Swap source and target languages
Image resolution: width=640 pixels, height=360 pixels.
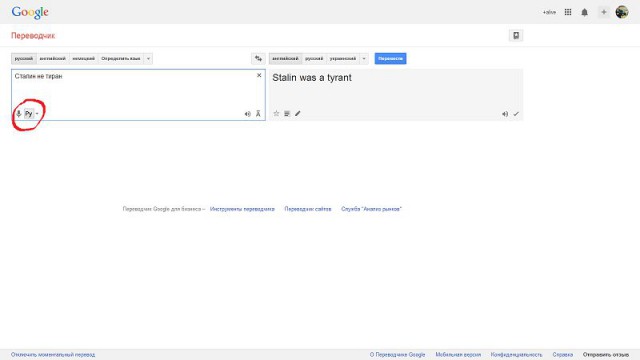pyautogui.click(x=258, y=58)
